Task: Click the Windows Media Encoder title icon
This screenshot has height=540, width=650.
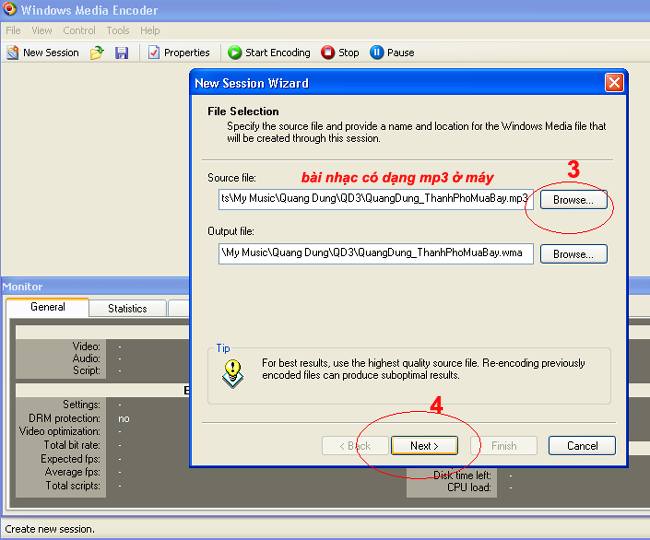Action: point(9,11)
